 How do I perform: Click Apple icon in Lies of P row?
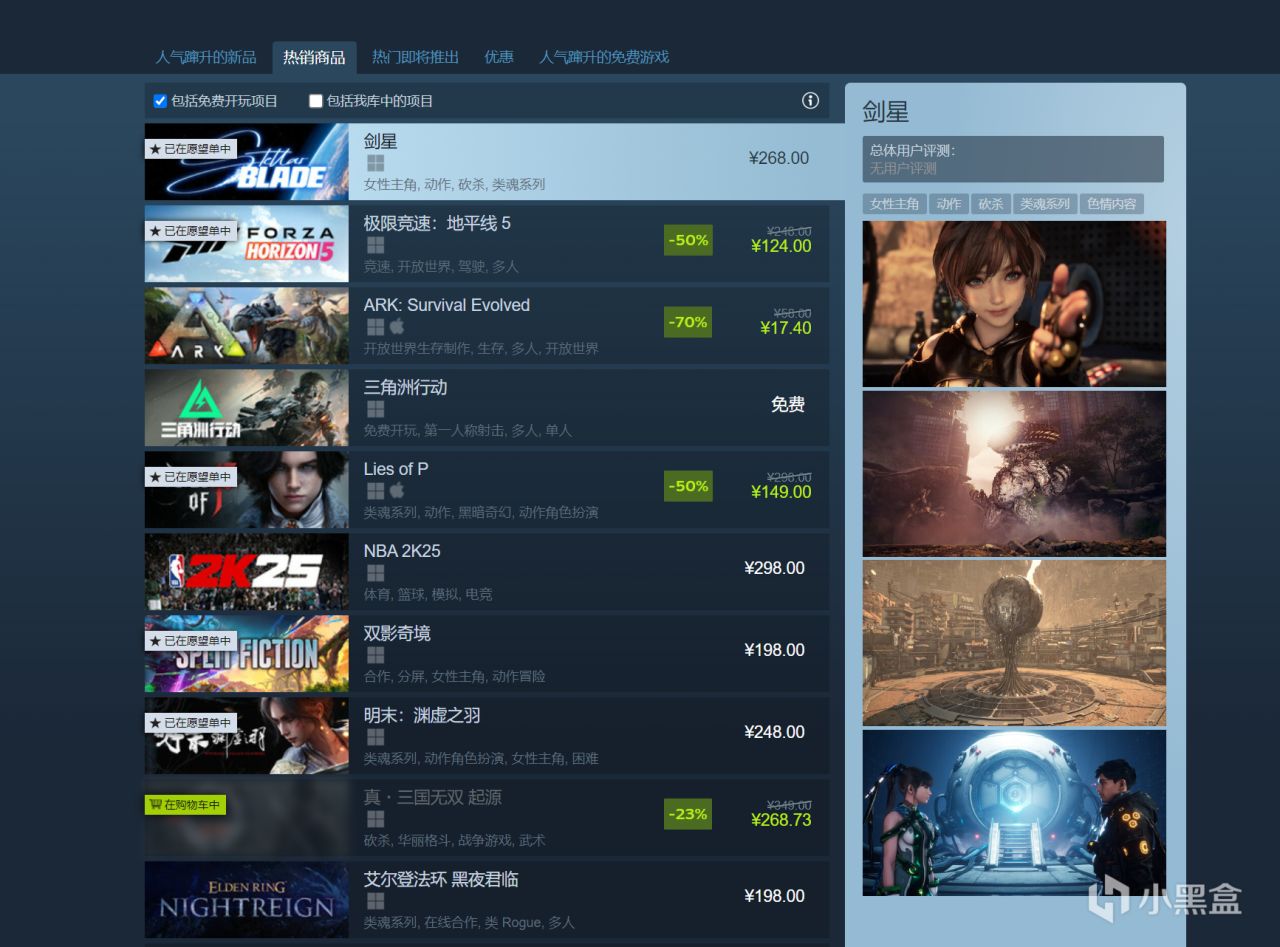click(x=396, y=491)
